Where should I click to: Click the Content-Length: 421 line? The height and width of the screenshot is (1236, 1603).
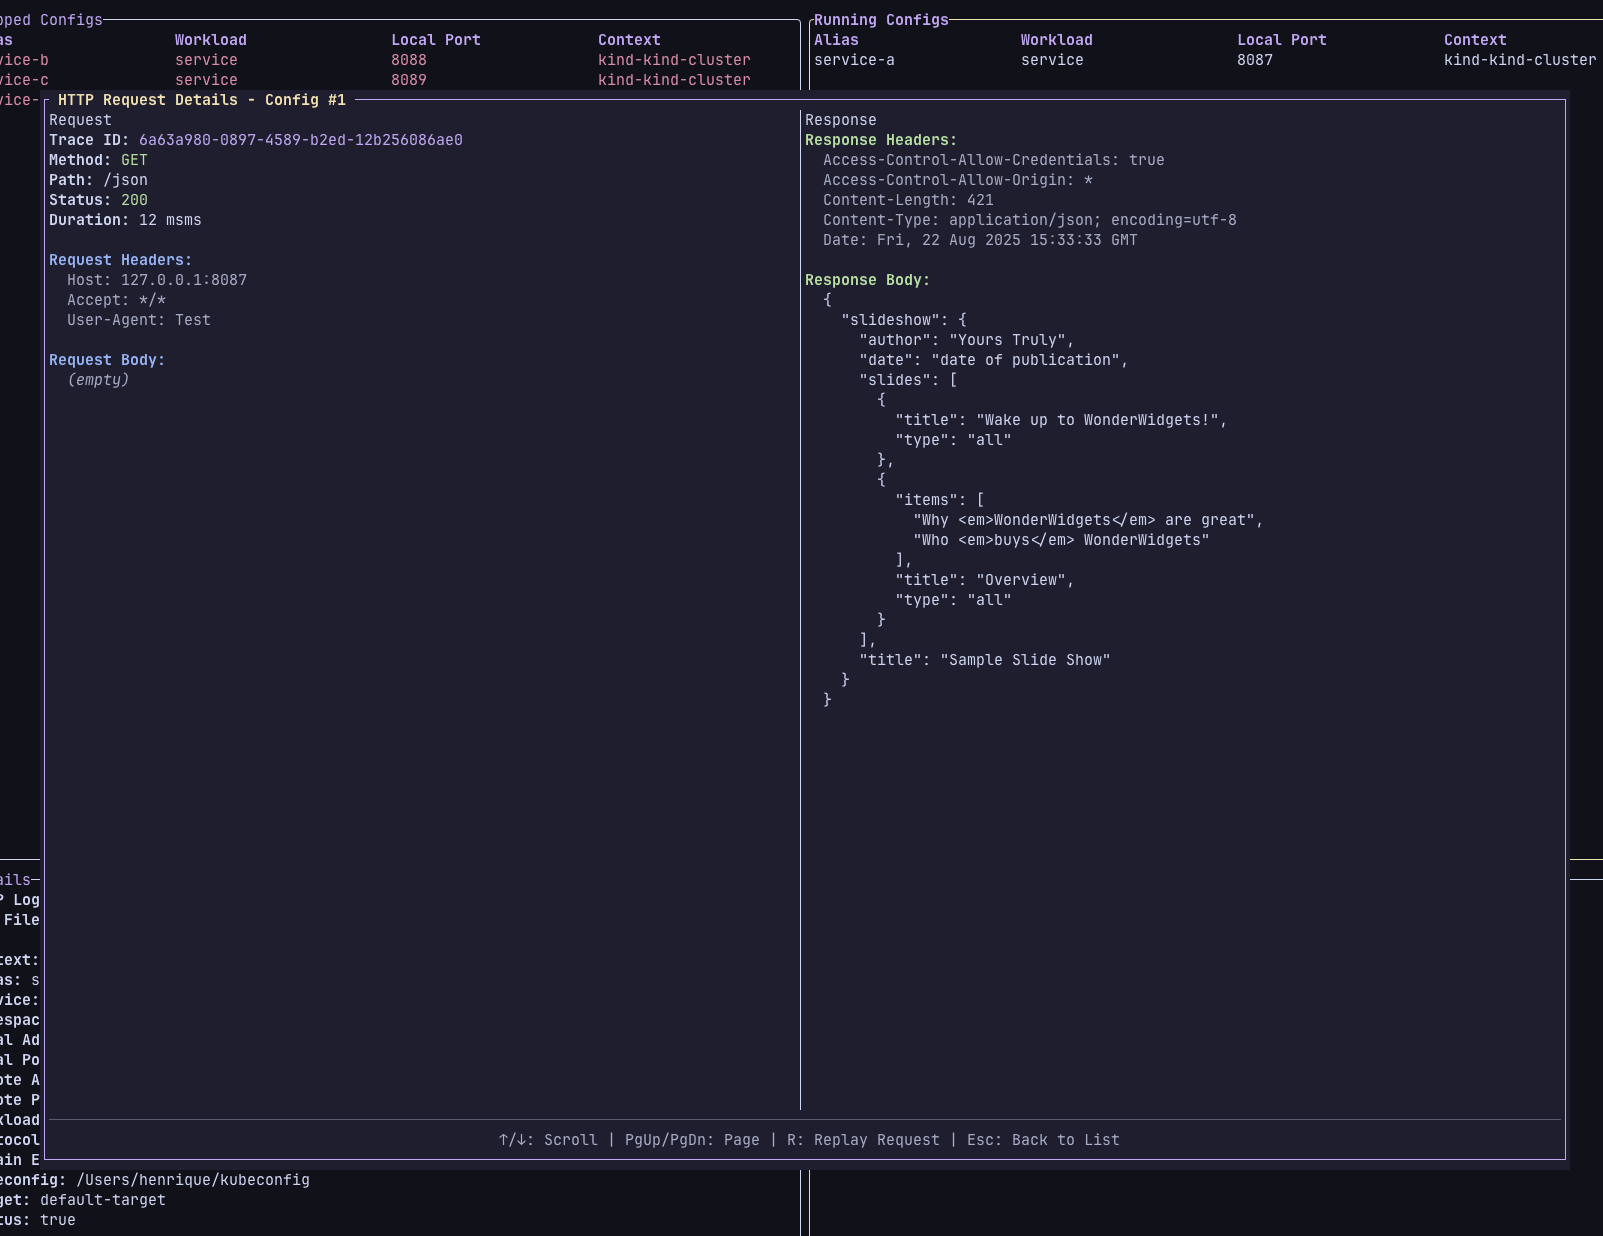click(x=908, y=200)
